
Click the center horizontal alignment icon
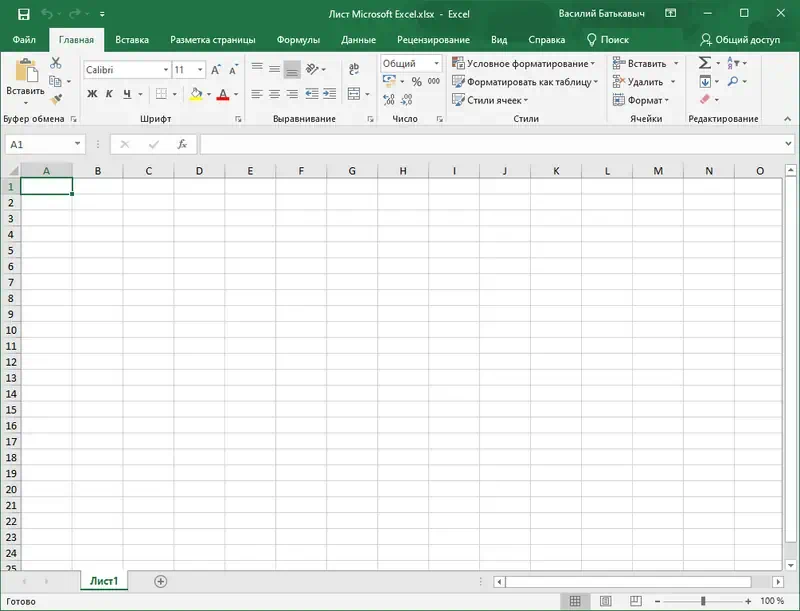(x=274, y=94)
